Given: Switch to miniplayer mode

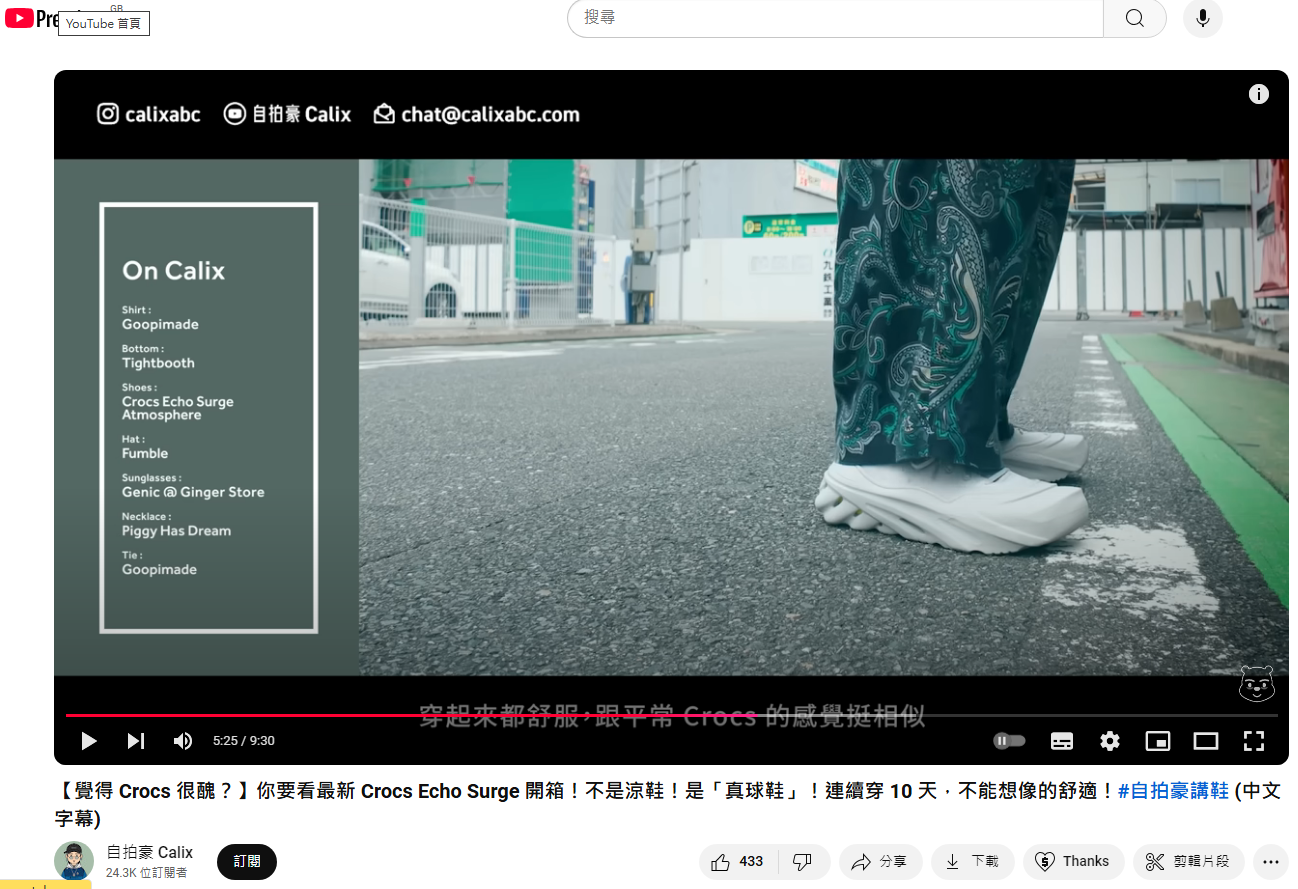Looking at the screenshot, I should pos(1158,741).
